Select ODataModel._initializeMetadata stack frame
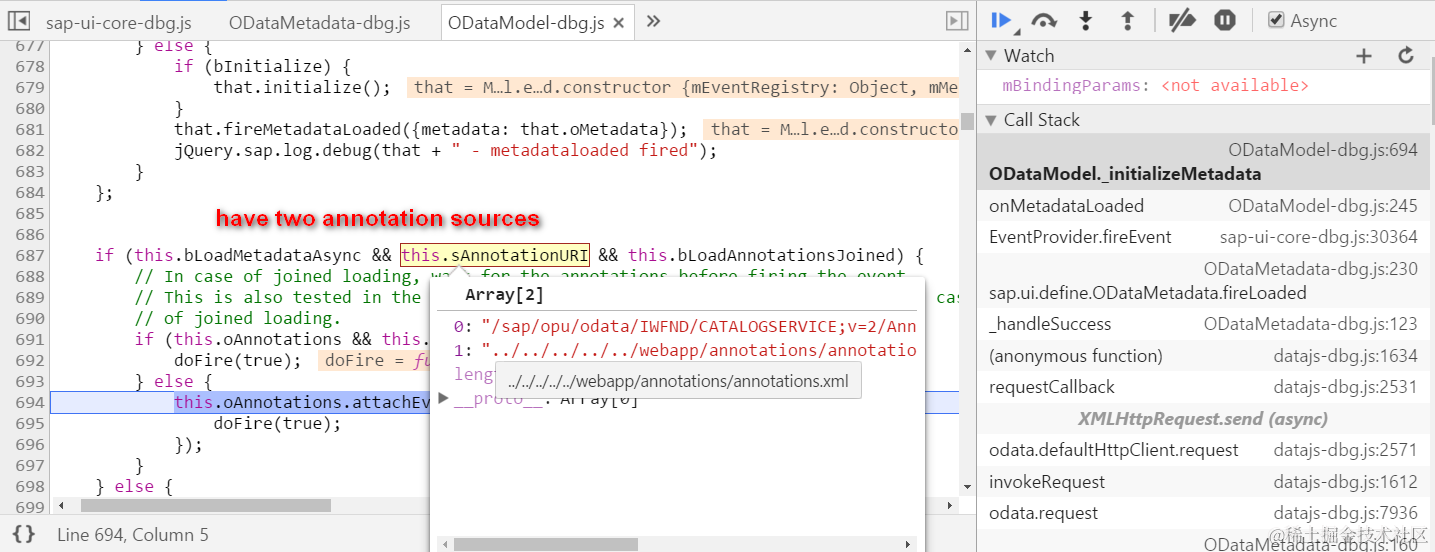 [1205, 162]
